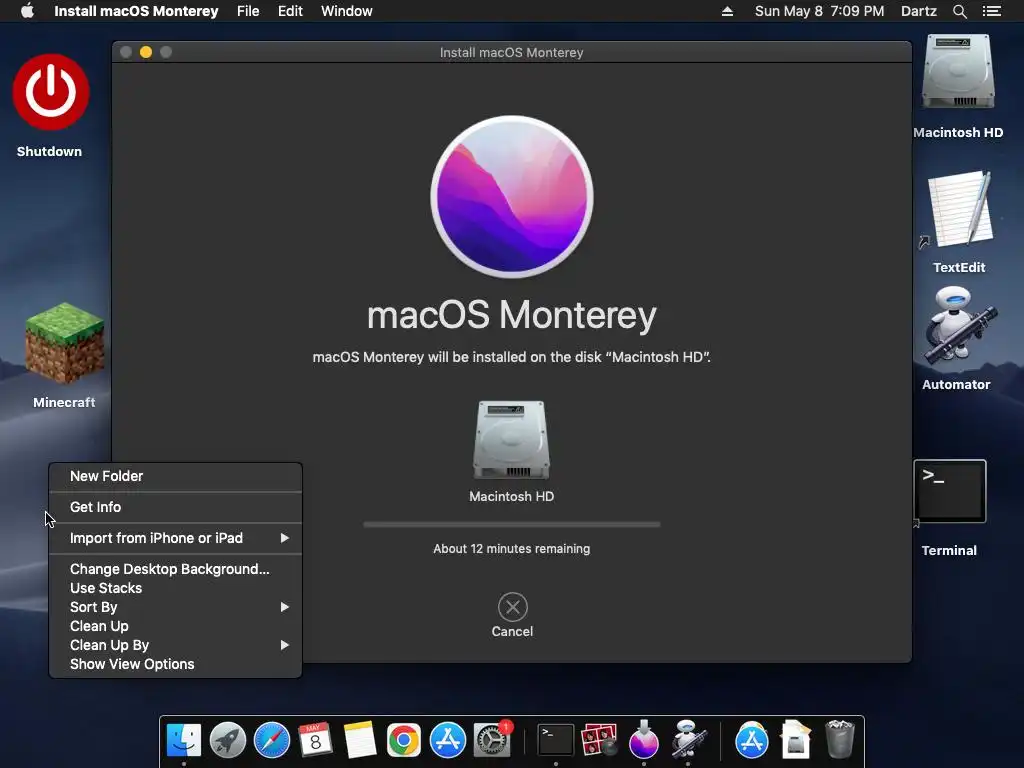Image resolution: width=1024 pixels, height=768 pixels.
Task: Click the eject icon in the menu bar
Action: click(727, 11)
